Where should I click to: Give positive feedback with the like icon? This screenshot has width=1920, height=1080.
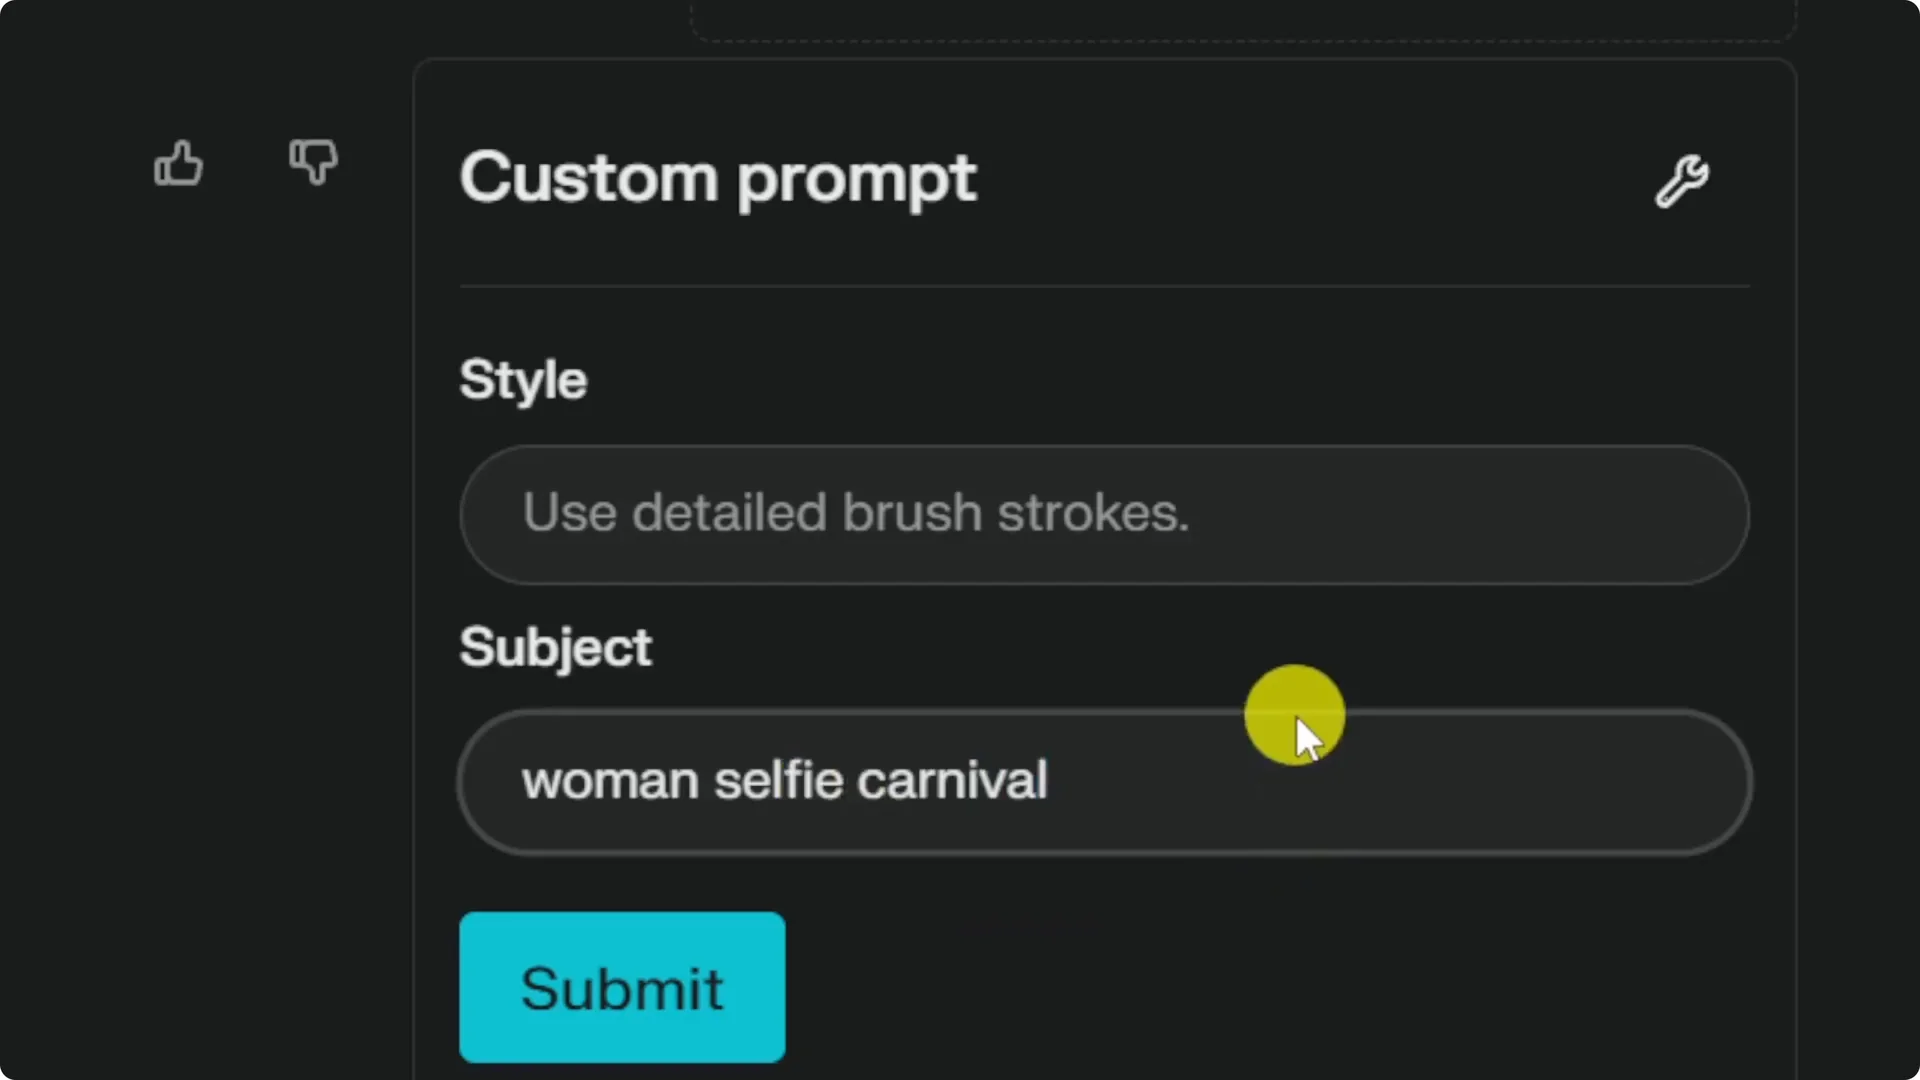178,163
